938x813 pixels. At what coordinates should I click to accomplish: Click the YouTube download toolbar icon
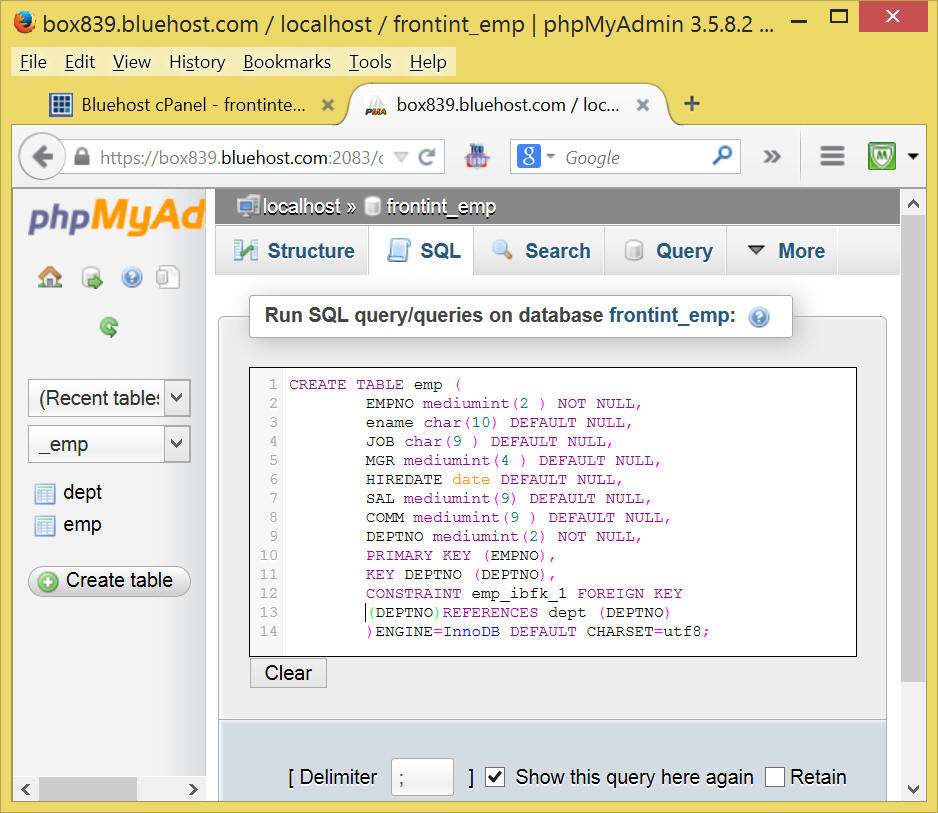(477, 157)
